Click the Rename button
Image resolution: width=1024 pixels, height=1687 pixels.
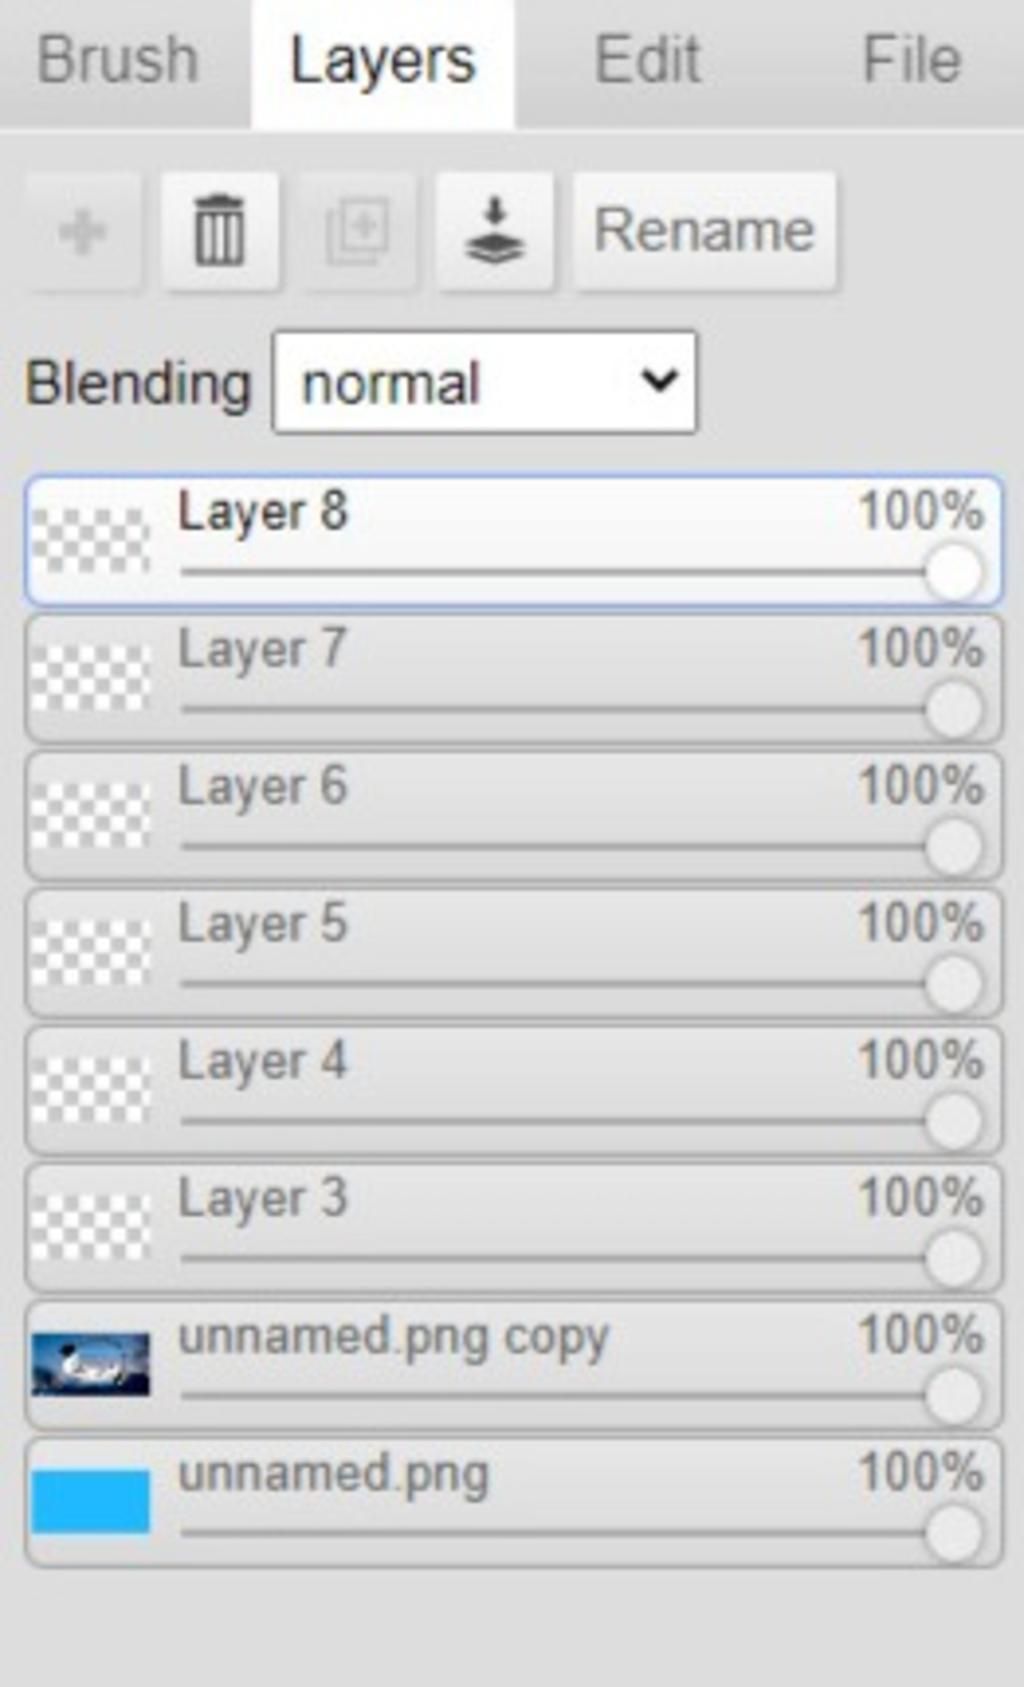[x=705, y=232]
